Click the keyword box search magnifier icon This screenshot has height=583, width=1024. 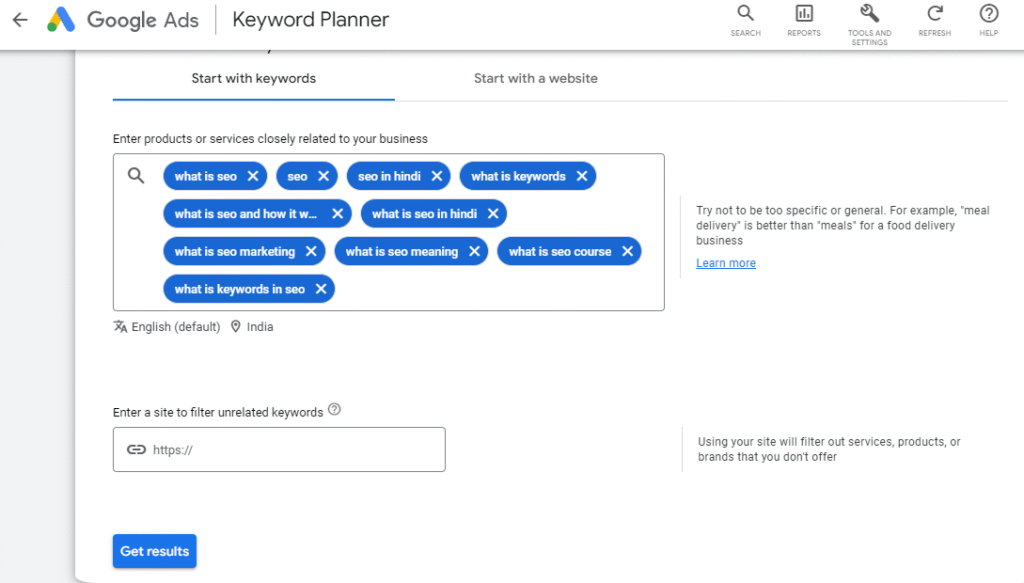click(136, 176)
